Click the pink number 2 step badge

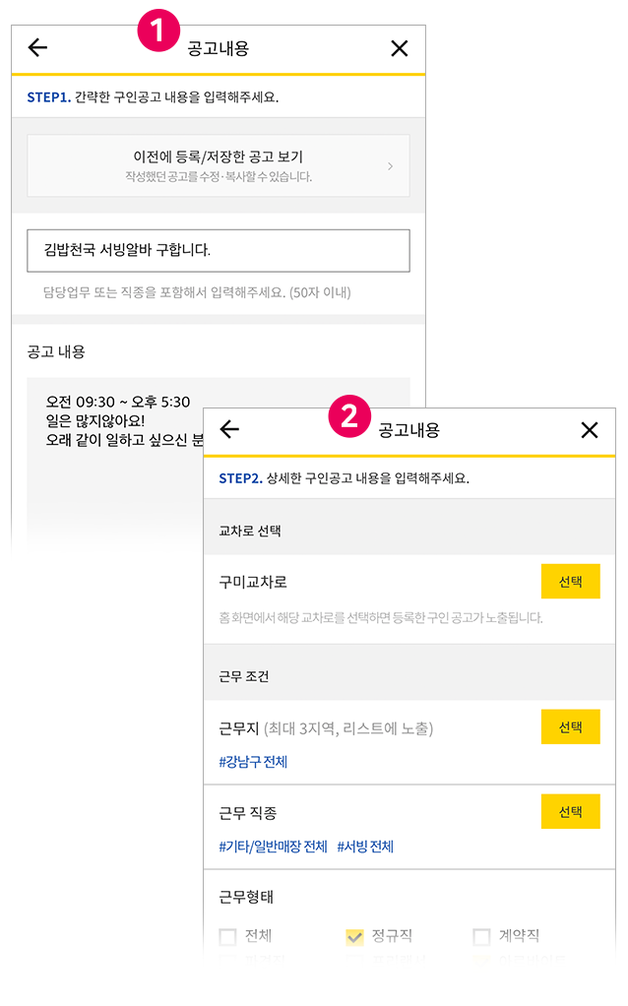pos(350,415)
